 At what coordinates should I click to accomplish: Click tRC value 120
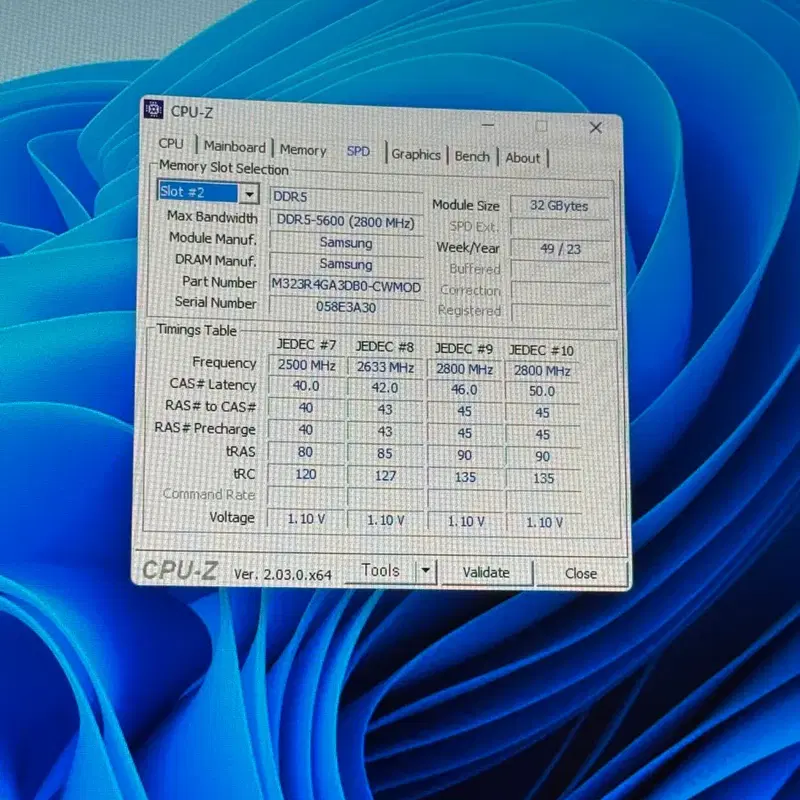pyautogui.click(x=306, y=474)
